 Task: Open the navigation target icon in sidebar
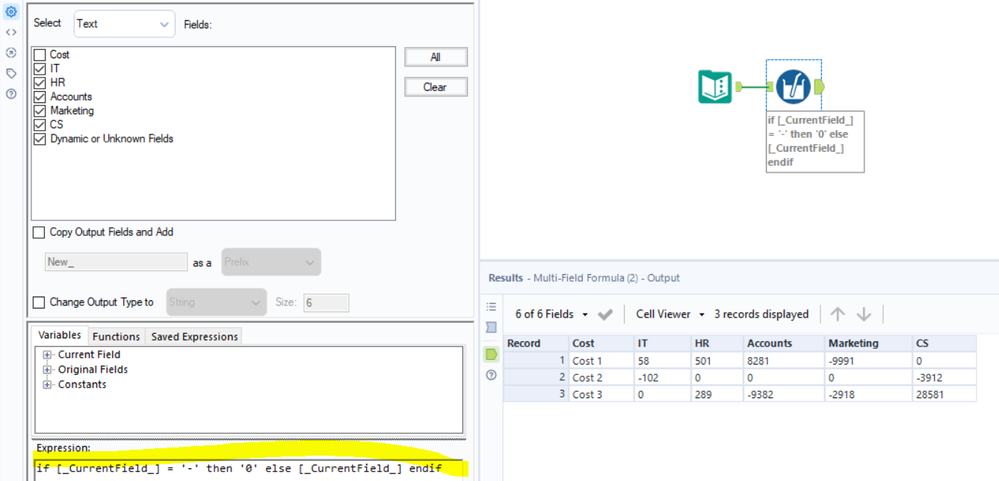tap(11, 53)
